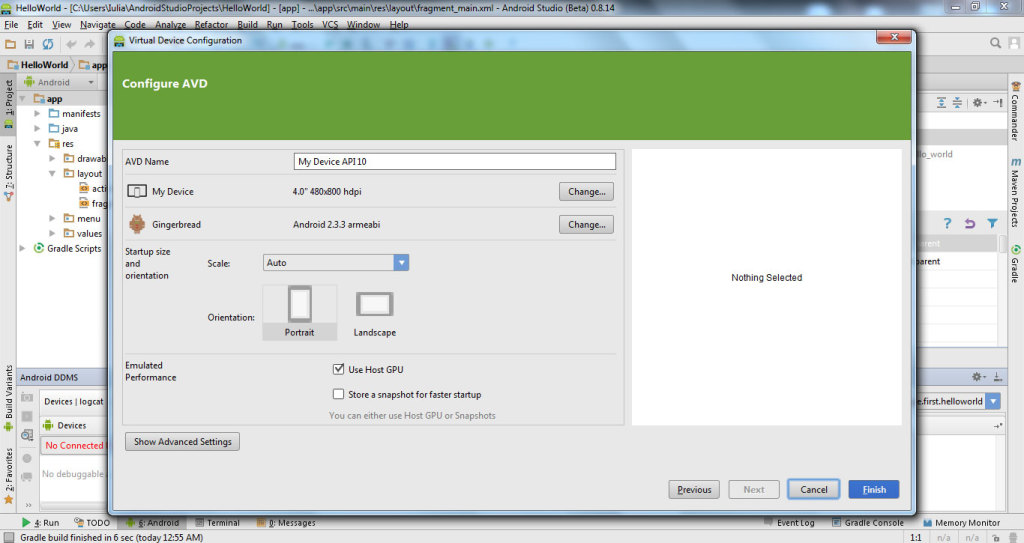Open folder icon in main toolbar
The width and height of the screenshot is (1024, 543).
point(10,44)
